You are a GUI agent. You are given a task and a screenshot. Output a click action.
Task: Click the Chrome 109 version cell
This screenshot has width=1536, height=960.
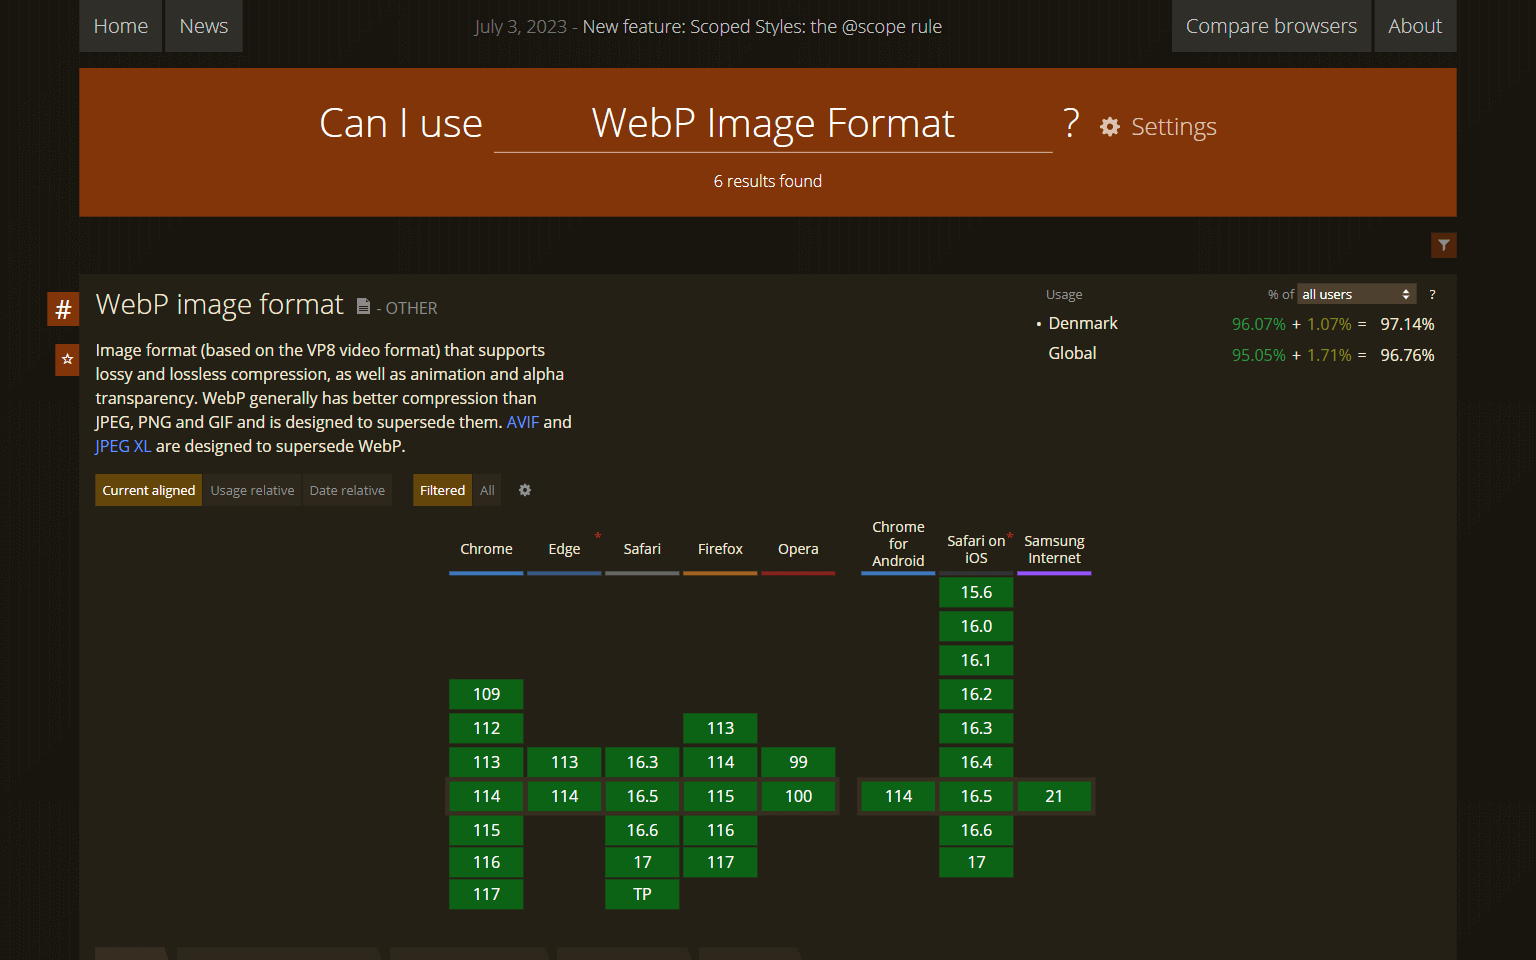click(x=486, y=694)
